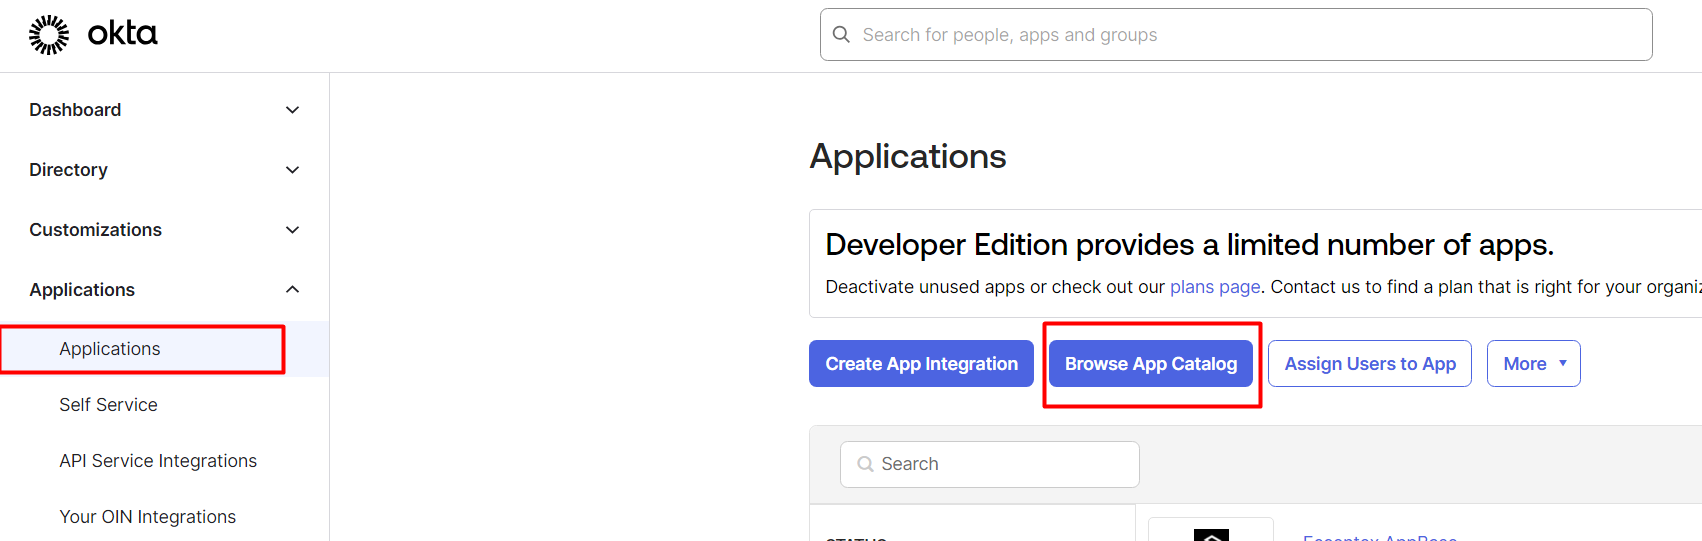
Task: Click the magnifier icon in the applications Search box
Action: [x=866, y=464]
